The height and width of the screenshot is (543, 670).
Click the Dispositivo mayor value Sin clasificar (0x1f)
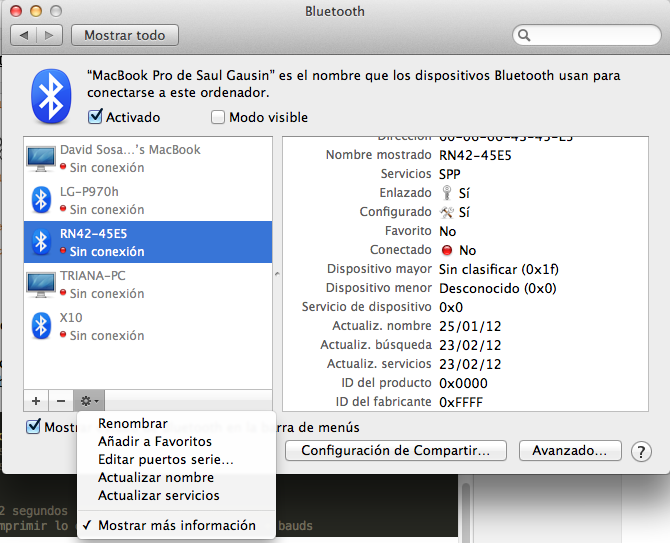[499, 269]
